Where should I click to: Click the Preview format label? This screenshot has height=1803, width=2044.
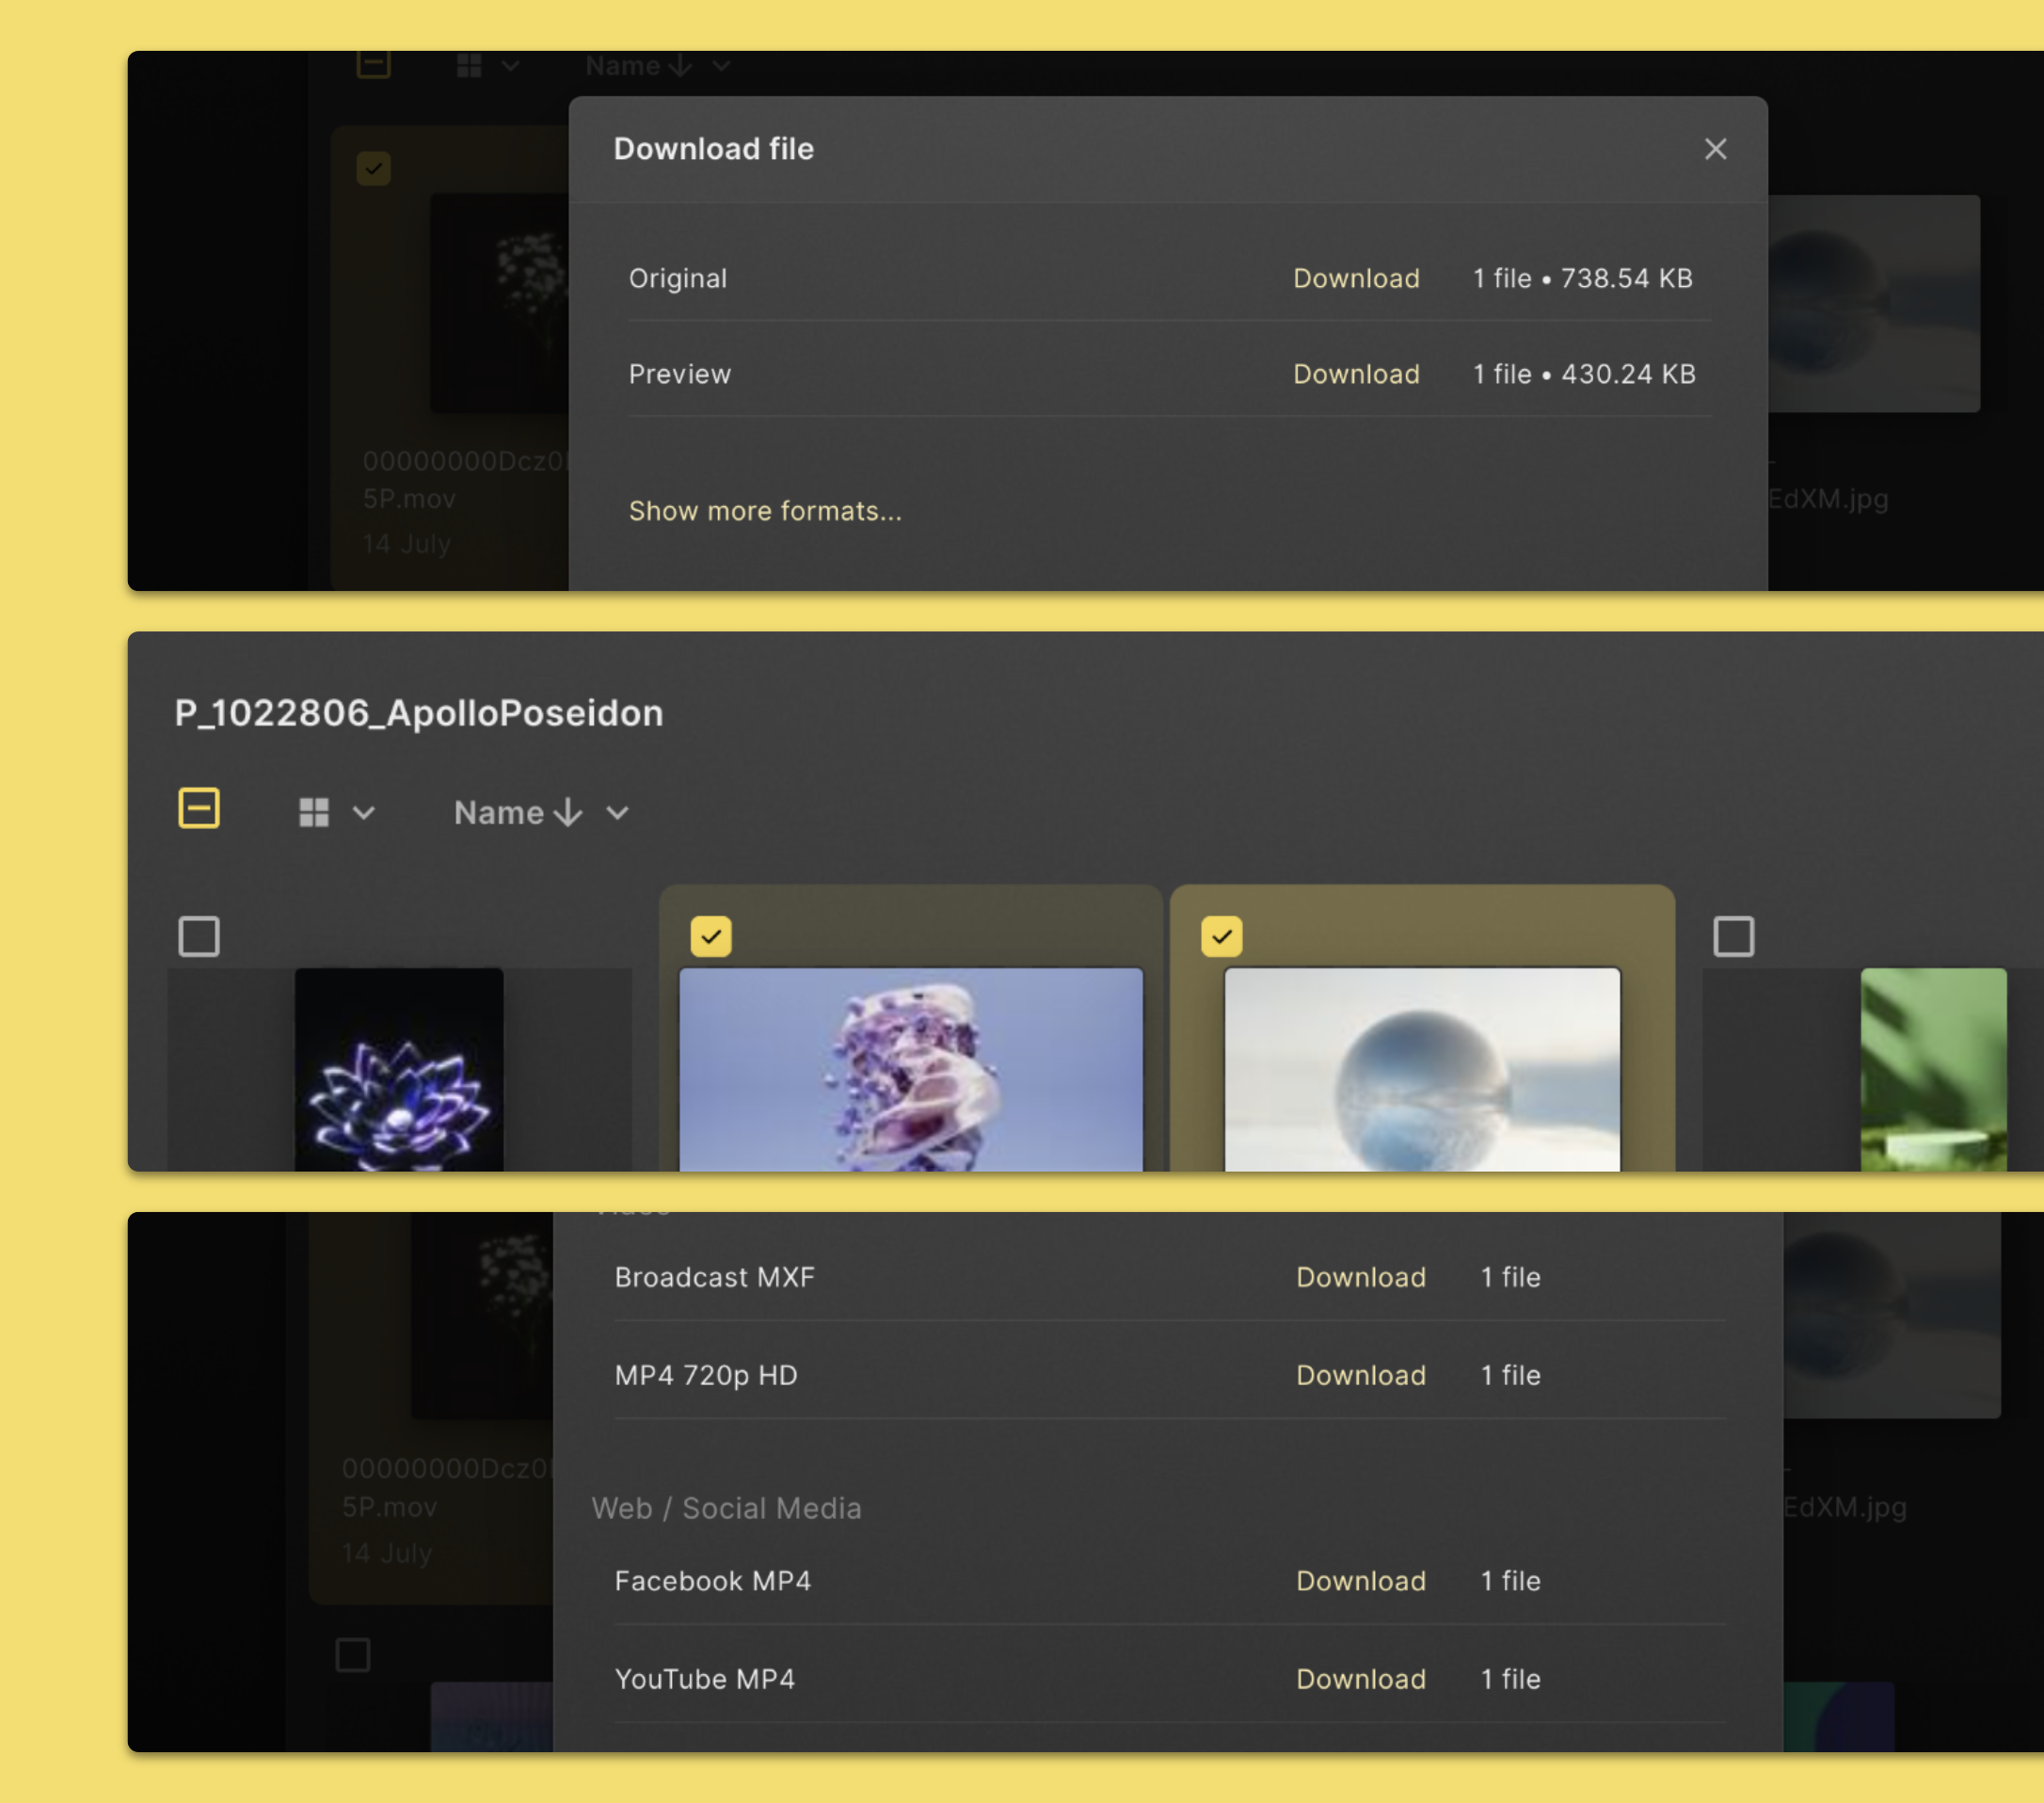[x=680, y=374]
